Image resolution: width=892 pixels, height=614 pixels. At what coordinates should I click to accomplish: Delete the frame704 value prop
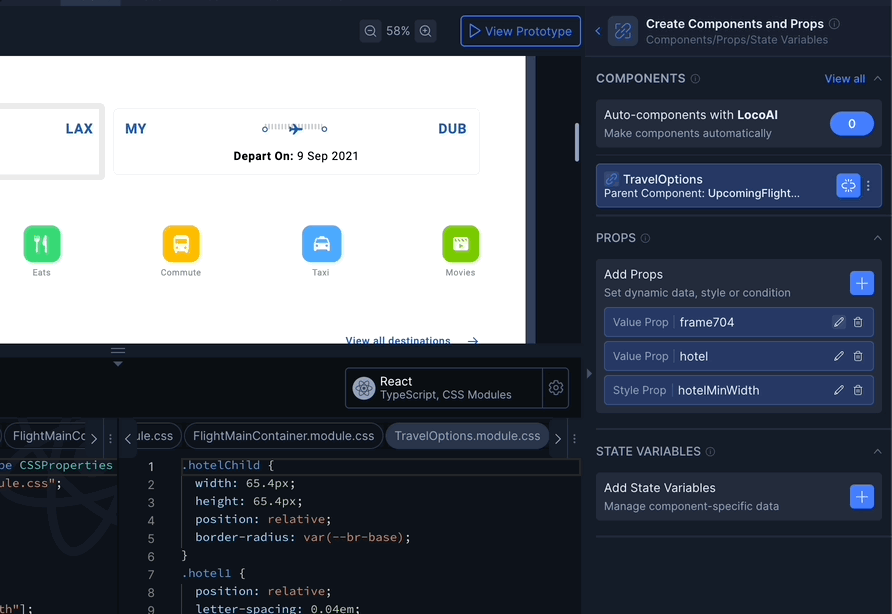pyautogui.click(x=858, y=322)
